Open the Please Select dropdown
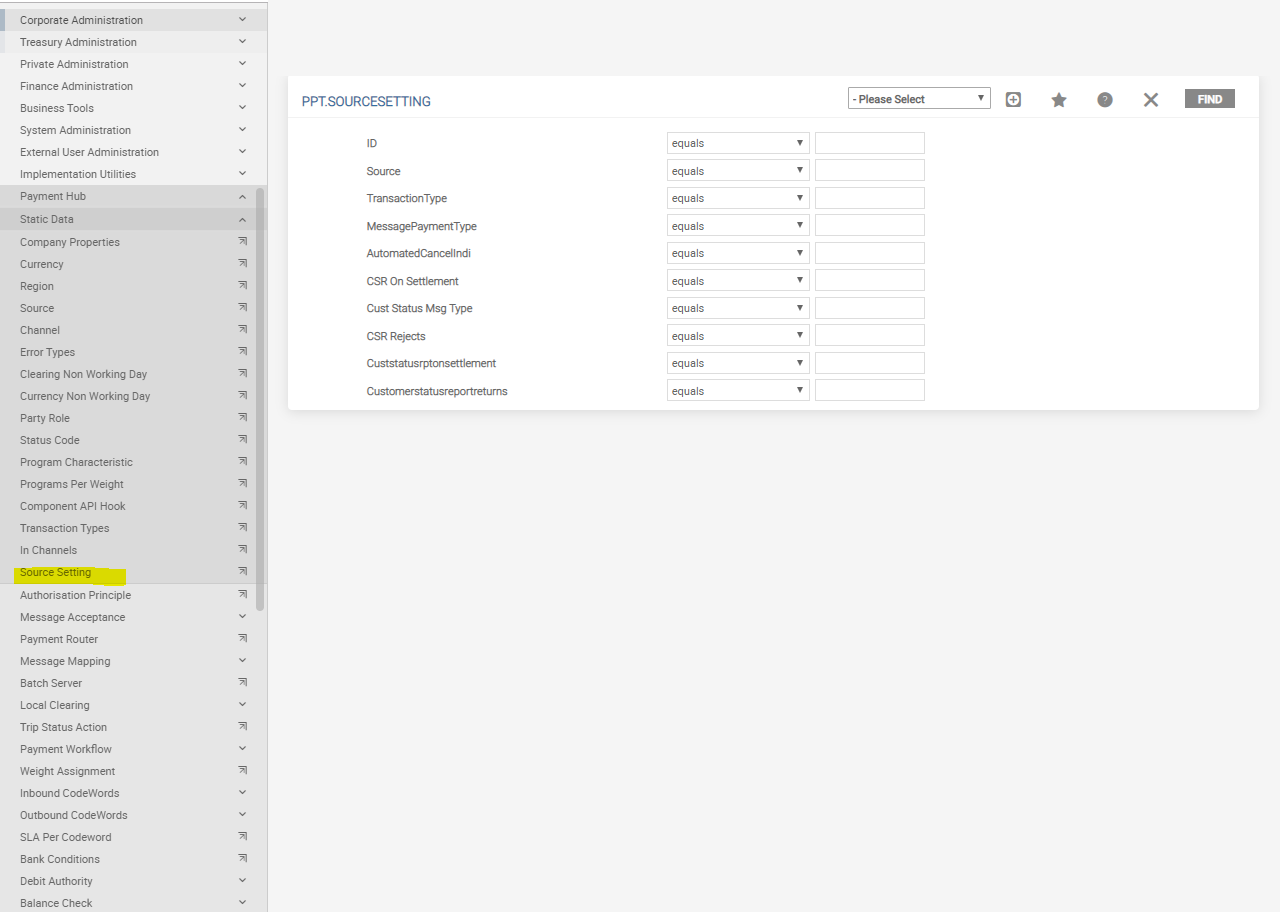 [x=918, y=99]
